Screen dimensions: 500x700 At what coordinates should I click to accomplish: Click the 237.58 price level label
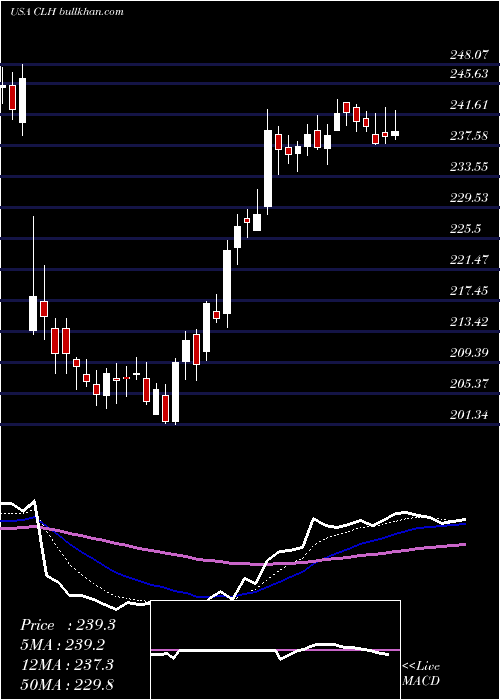469,136
